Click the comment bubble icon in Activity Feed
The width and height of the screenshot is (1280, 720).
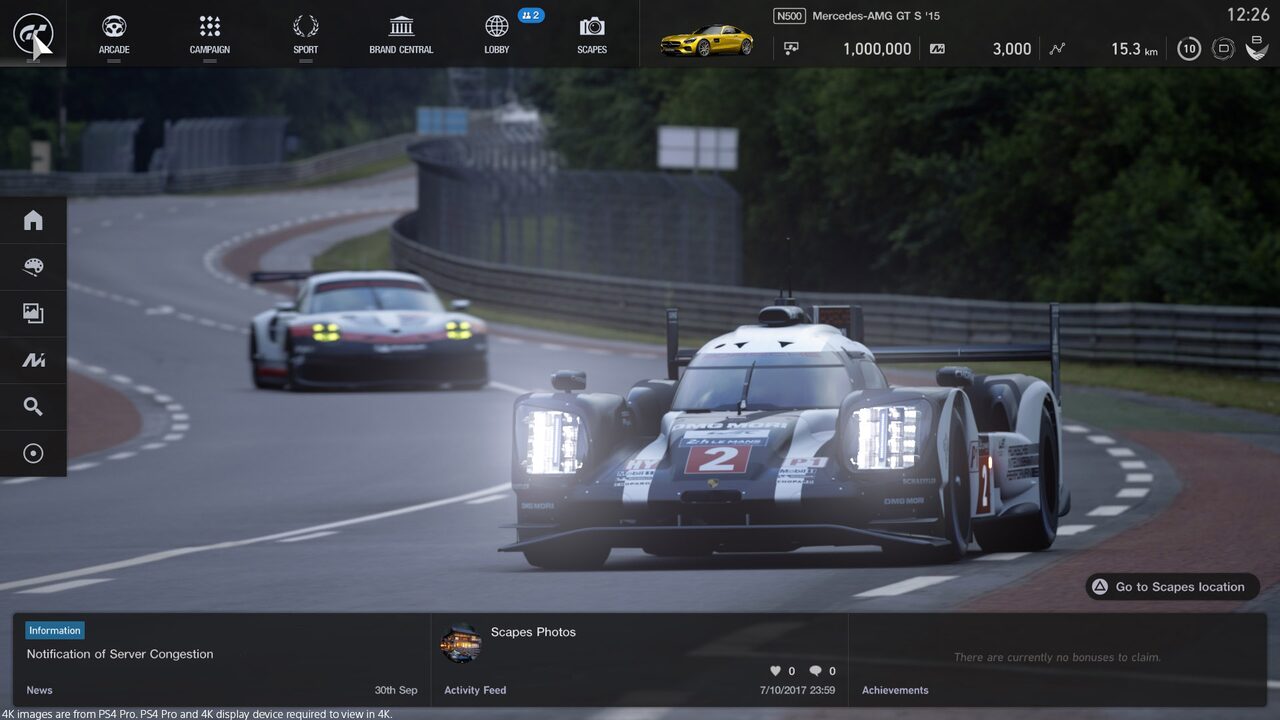pyautogui.click(x=815, y=671)
